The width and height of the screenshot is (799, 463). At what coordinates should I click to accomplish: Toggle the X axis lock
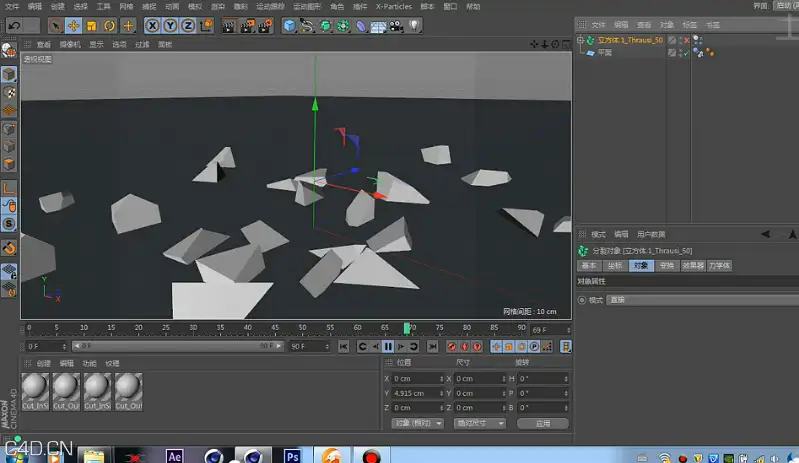coord(152,25)
